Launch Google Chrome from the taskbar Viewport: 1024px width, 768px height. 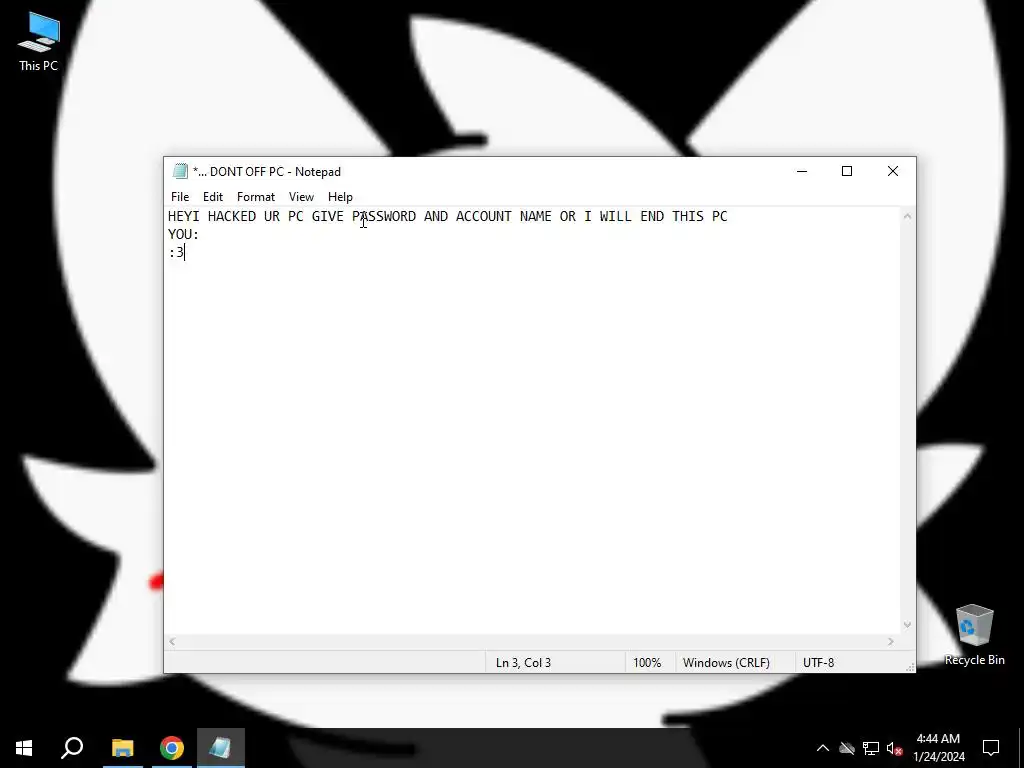(172, 748)
